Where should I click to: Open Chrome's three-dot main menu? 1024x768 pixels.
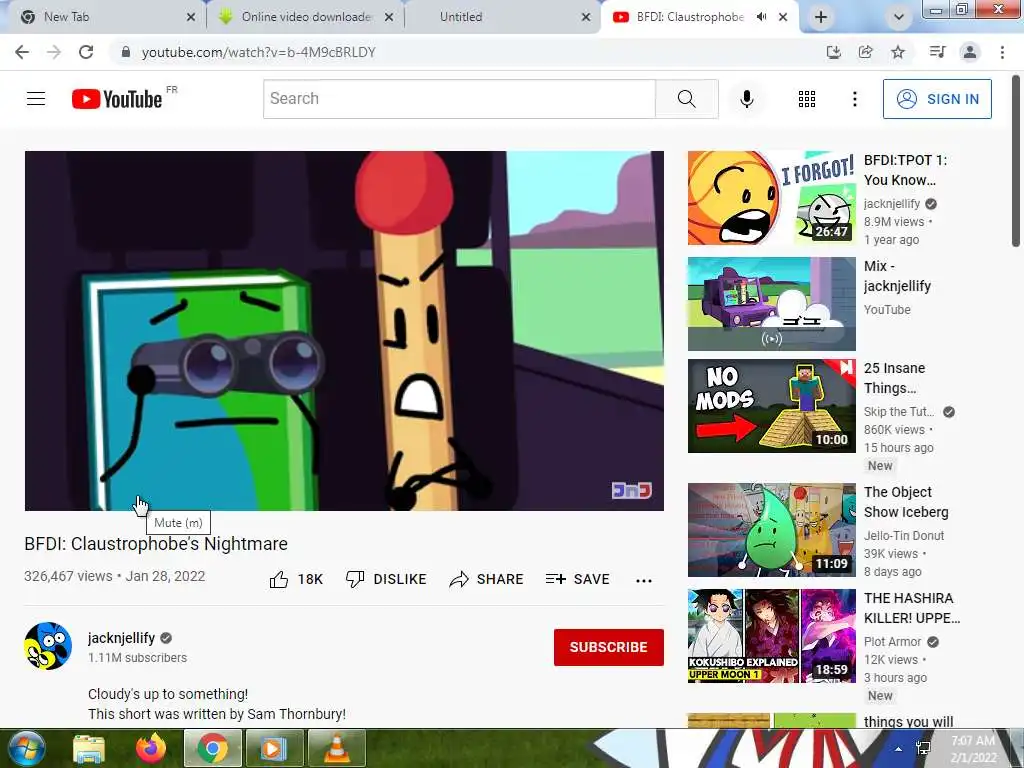[1002, 52]
